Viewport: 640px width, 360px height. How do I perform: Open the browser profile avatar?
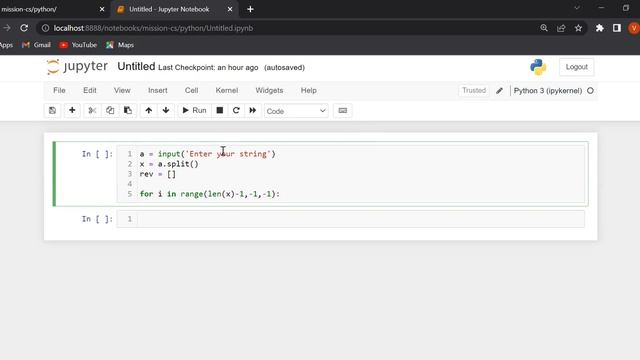[x=634, y=28]
